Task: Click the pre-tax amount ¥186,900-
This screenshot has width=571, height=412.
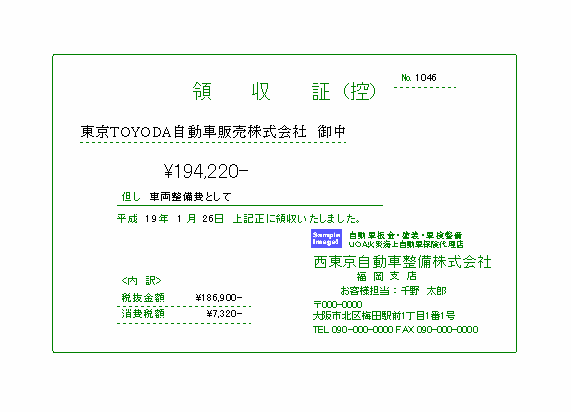Action: click(219, 298)
